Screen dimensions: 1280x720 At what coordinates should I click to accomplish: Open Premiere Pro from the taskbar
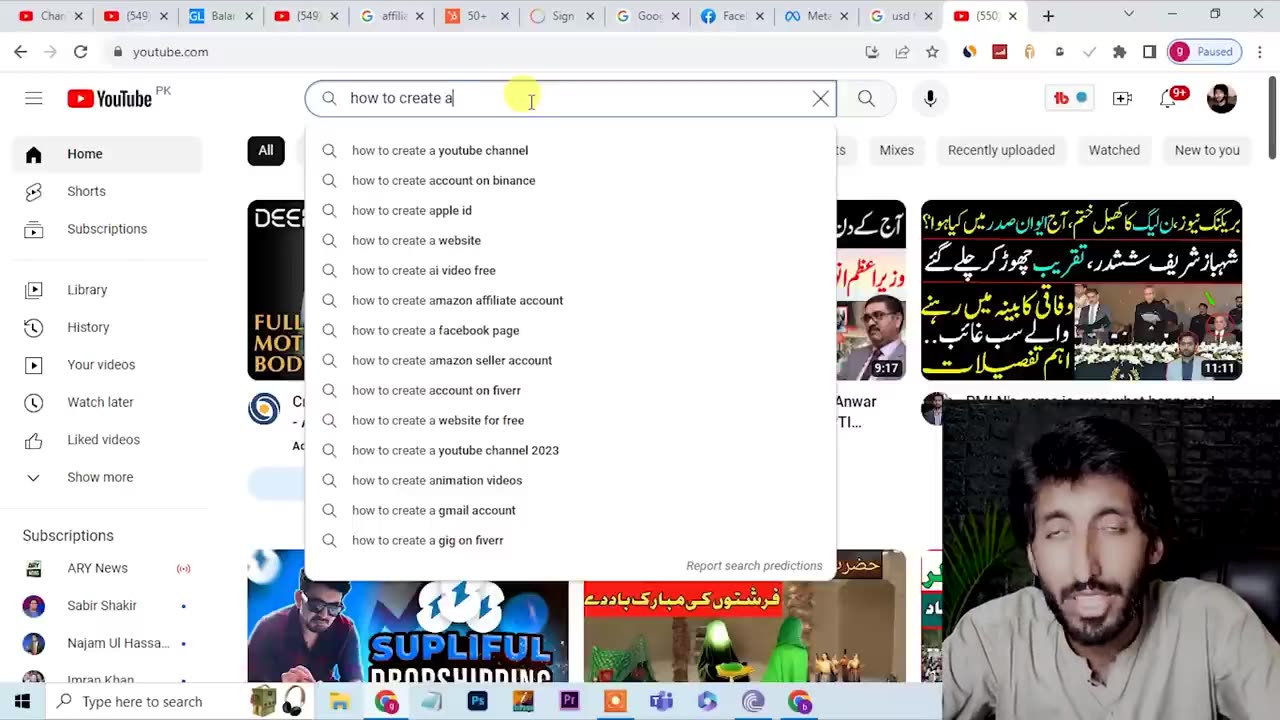[569, 701]
